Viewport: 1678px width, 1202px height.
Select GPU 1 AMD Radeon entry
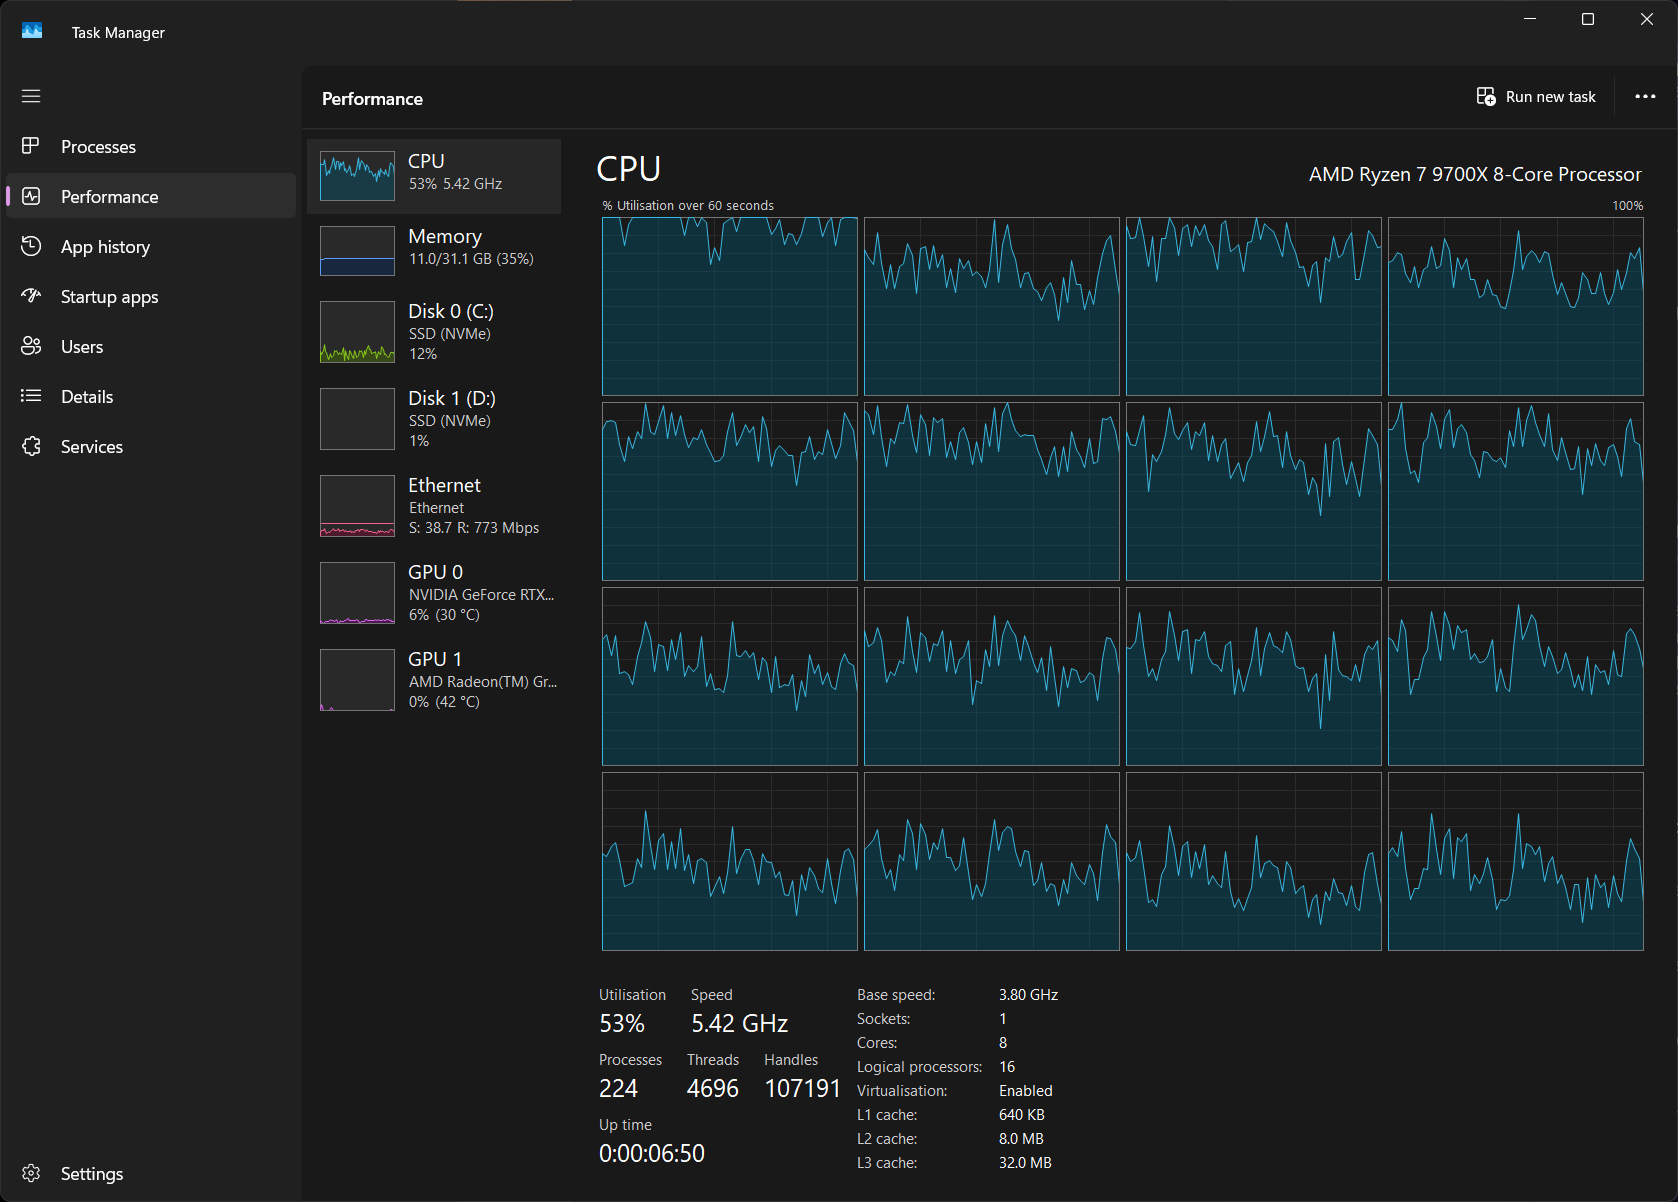(434, 680)
